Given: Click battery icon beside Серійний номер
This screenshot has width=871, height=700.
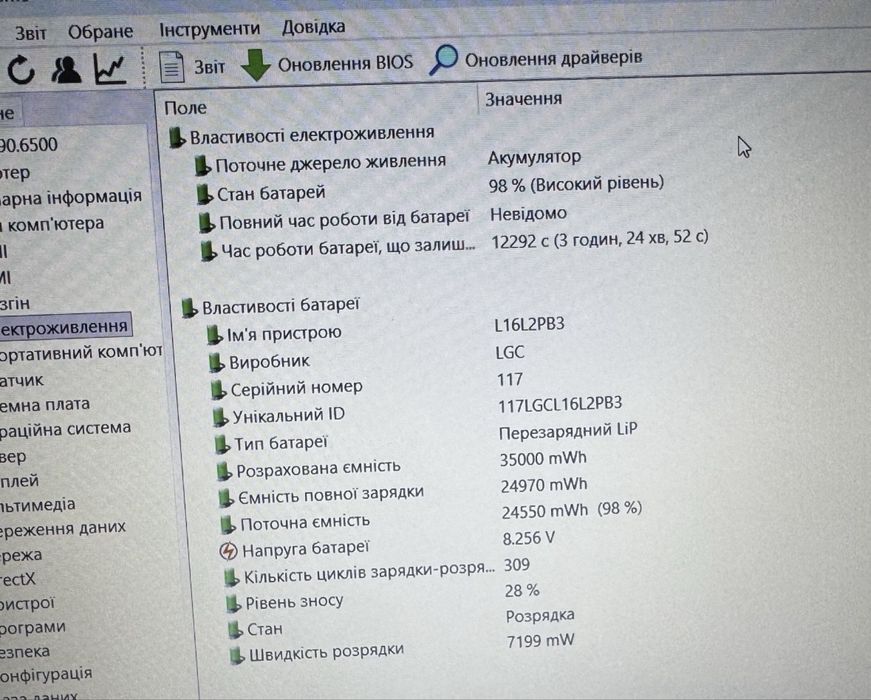Looking at the screenshot, I should [218, 390].
